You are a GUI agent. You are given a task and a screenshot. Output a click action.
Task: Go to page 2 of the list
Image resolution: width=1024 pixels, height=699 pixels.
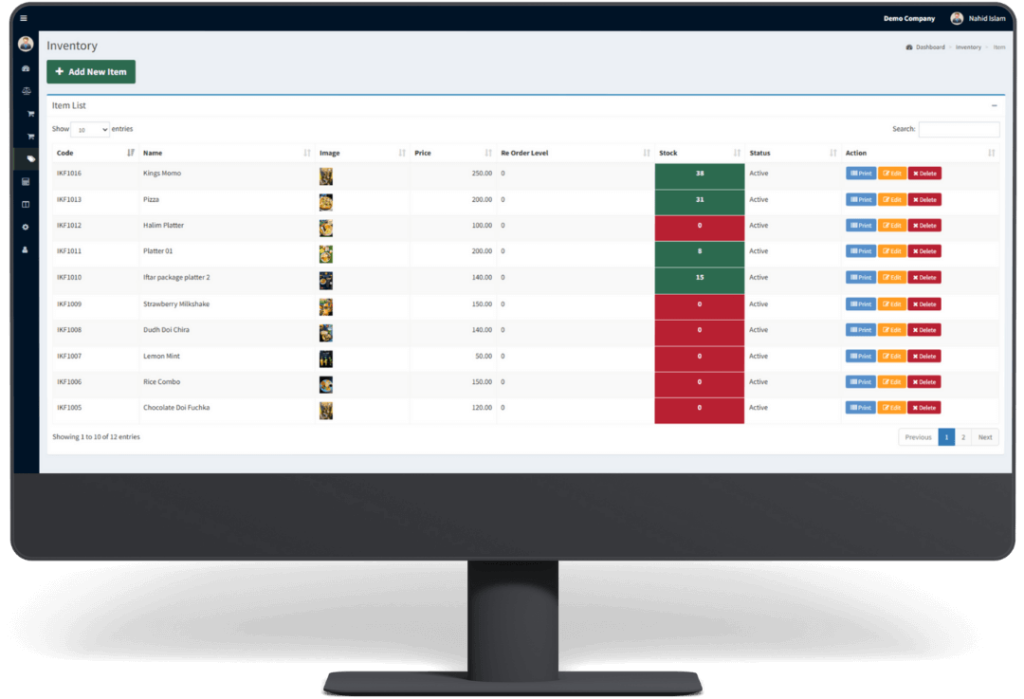click(963, 437)
